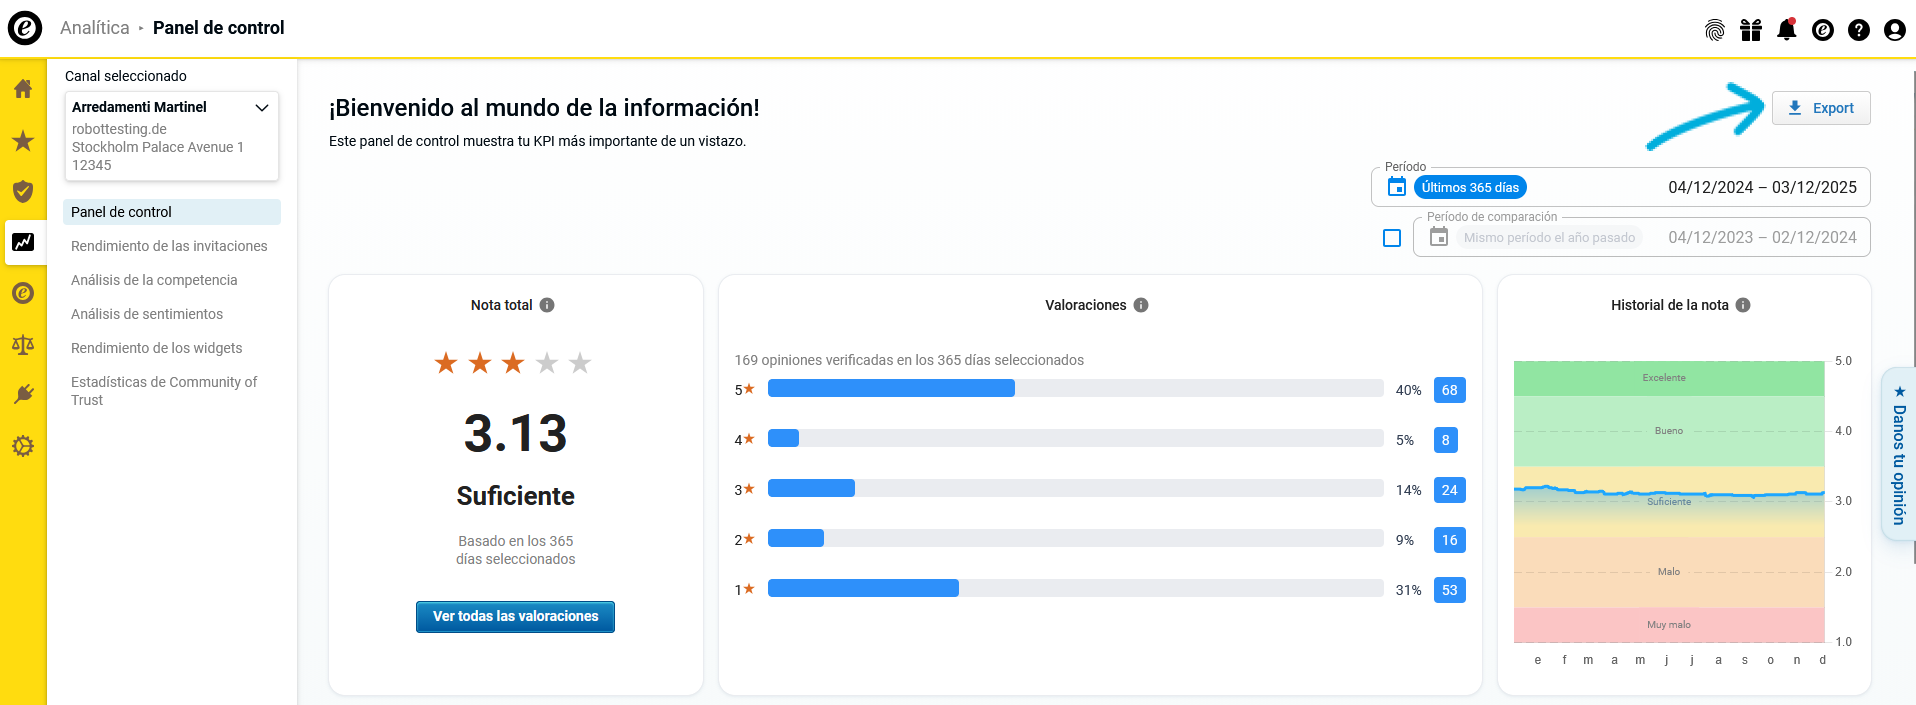Viewport: 1916px width, 705px height.
Task: Click the plug integrations sidebar icon
Action: tap(23, 394)
